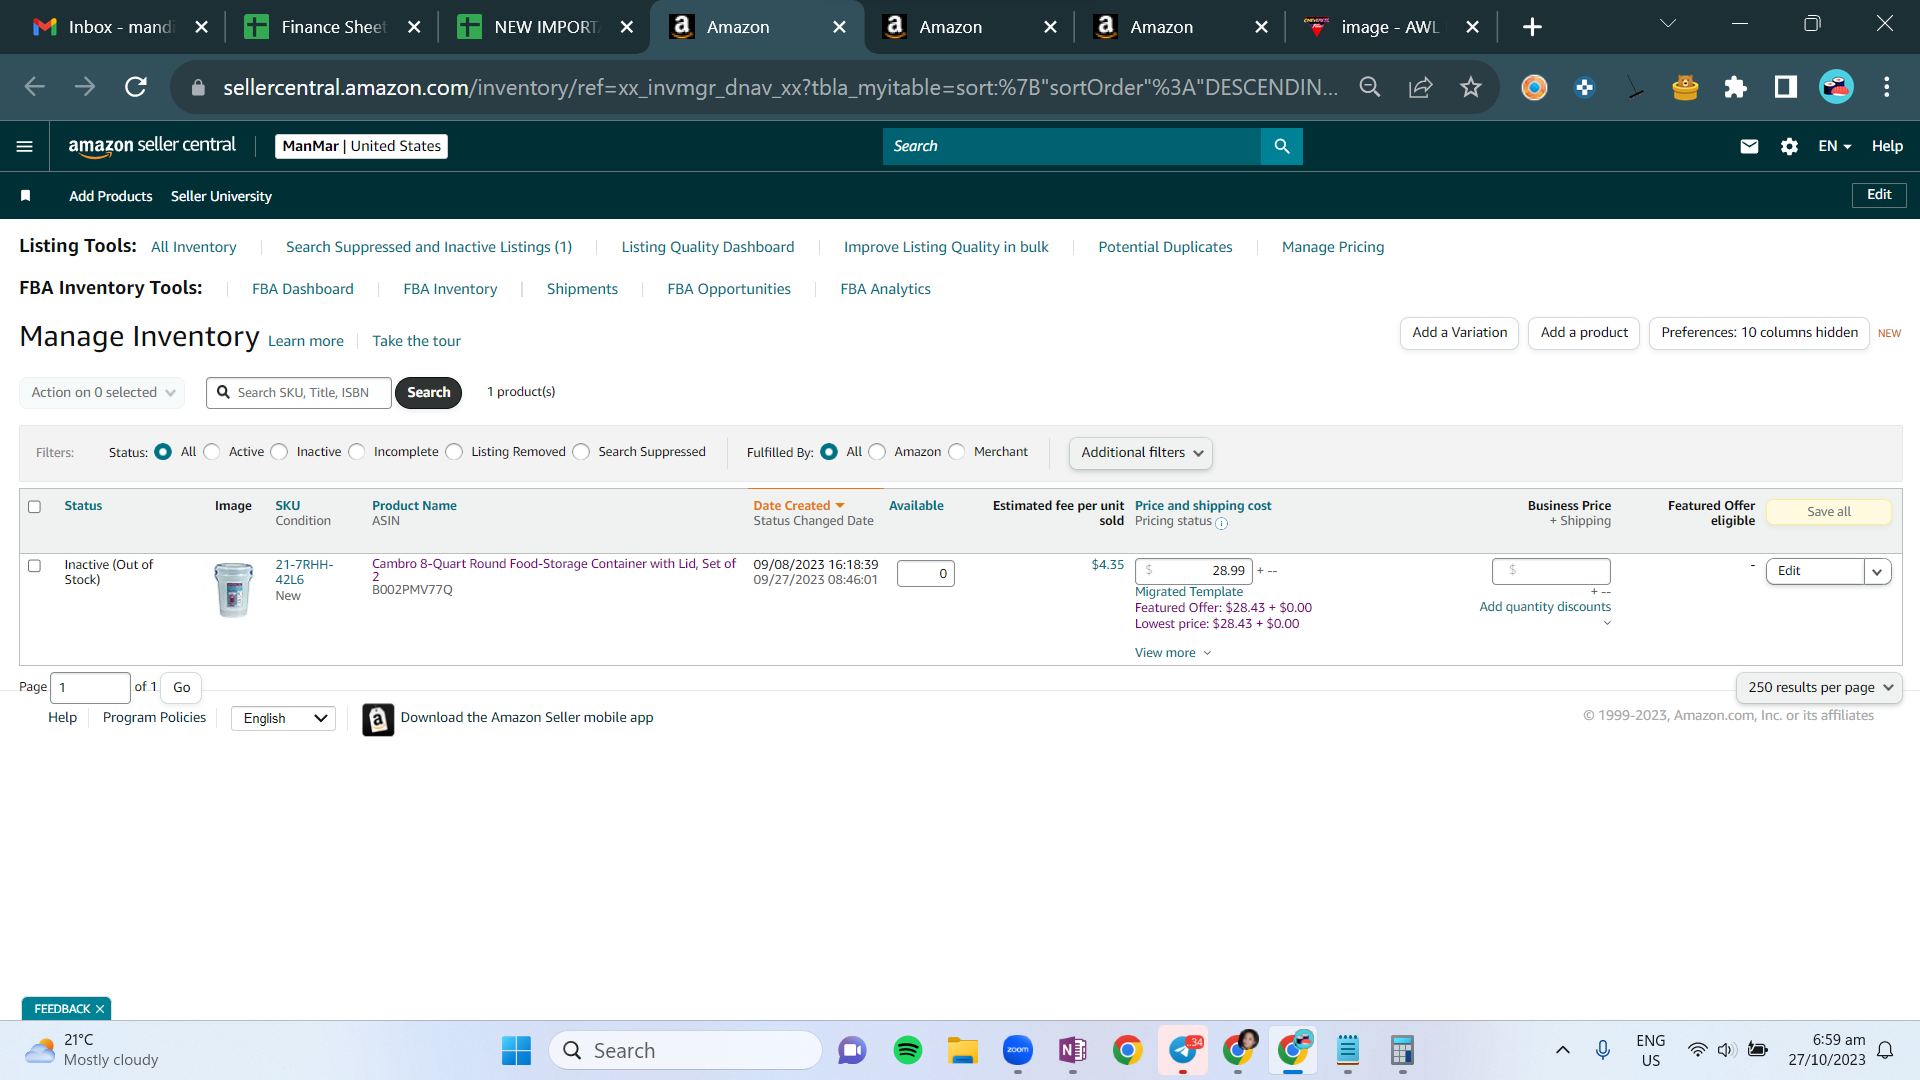The width and height of the screenshot is (1920, 1080).
Task: Open the All Inventory listing tool
Action: (x=194, y=247)
